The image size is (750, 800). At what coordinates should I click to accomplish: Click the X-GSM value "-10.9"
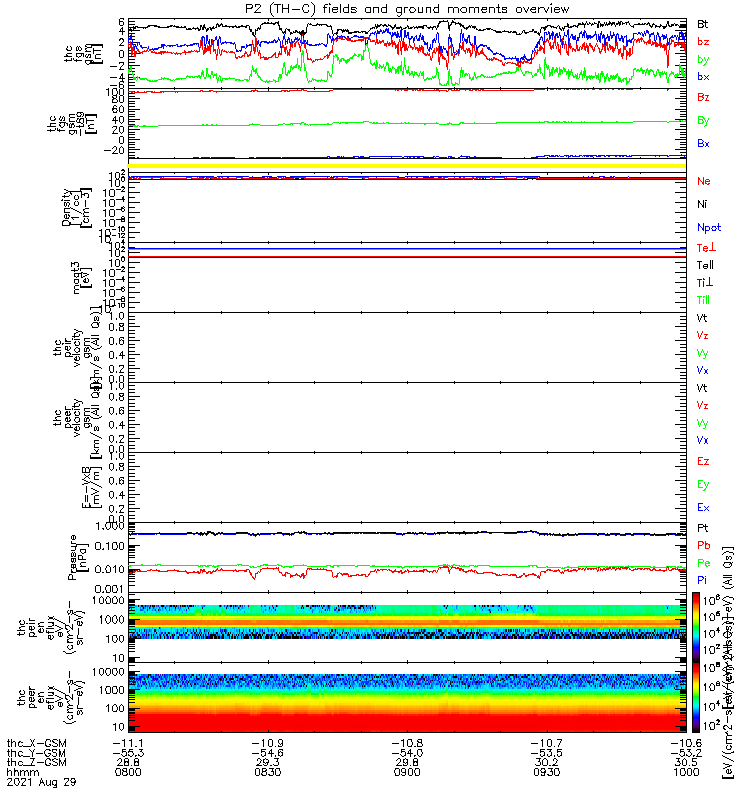click(268, 743)
